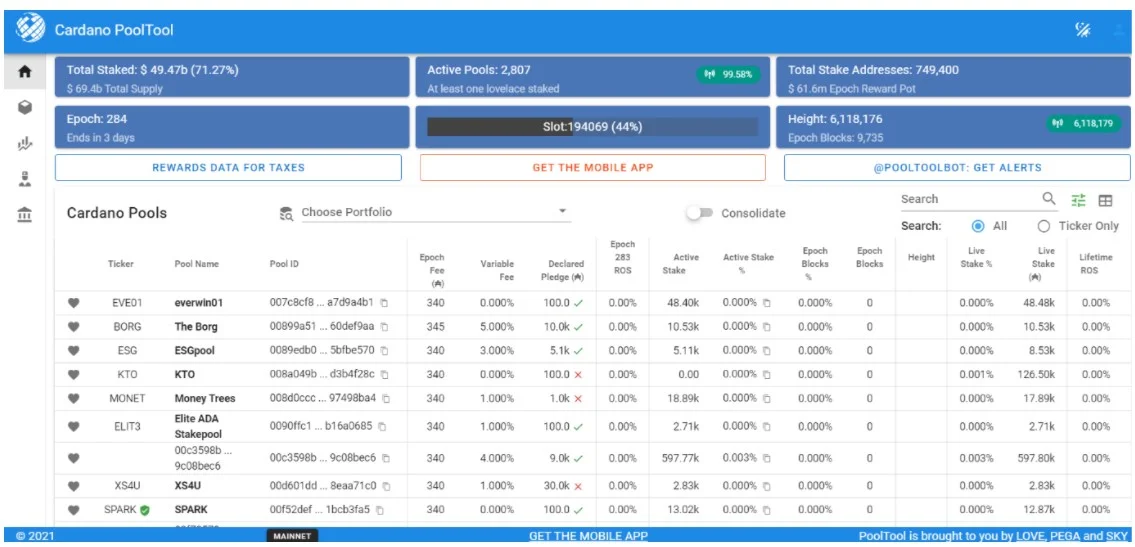Favorite the ESGpool heart icon

(73, 351)
